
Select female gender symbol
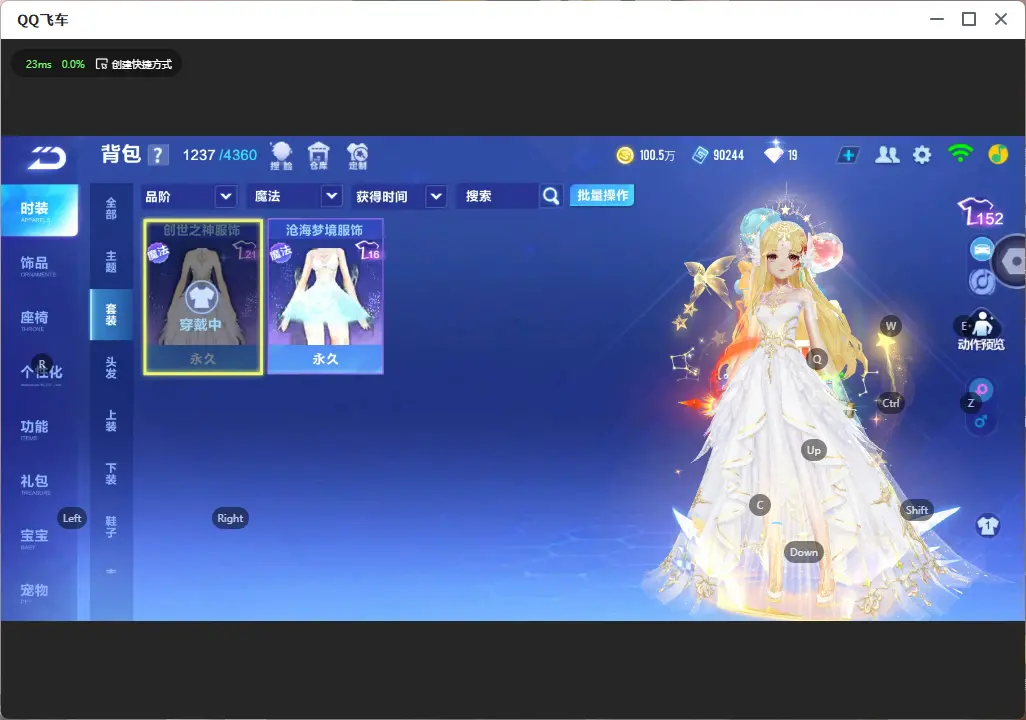982,389
